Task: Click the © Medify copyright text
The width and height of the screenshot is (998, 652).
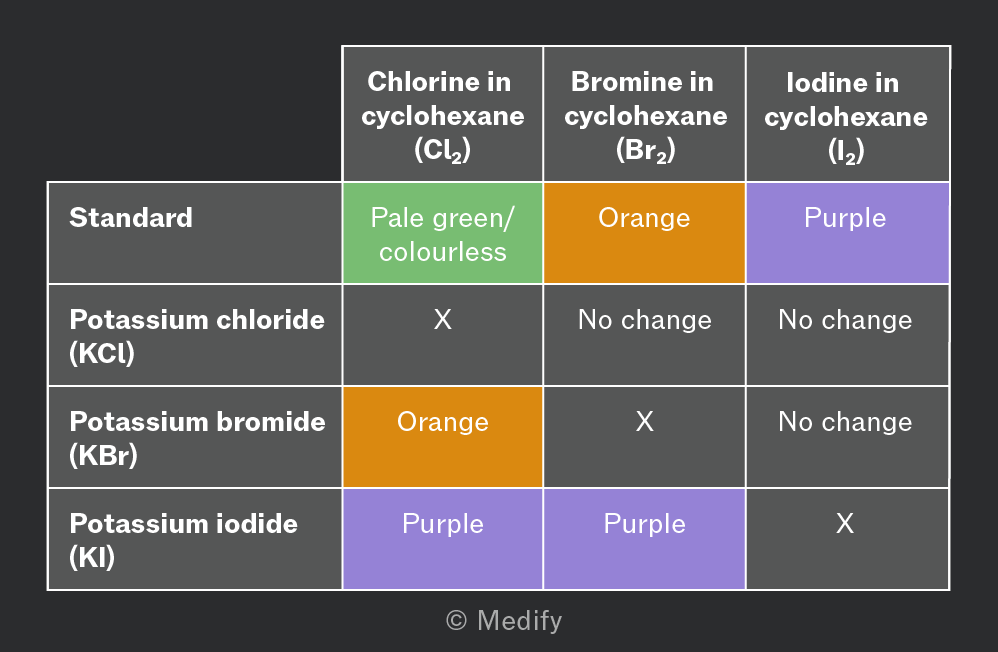Action: pyautogui.click(x=504, y=621)
